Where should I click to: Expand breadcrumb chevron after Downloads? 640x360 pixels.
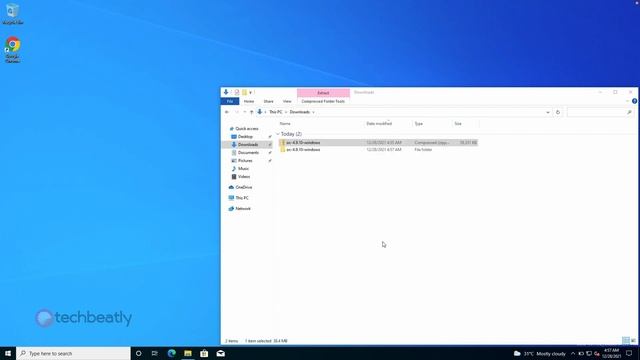[x=313, y=112]
